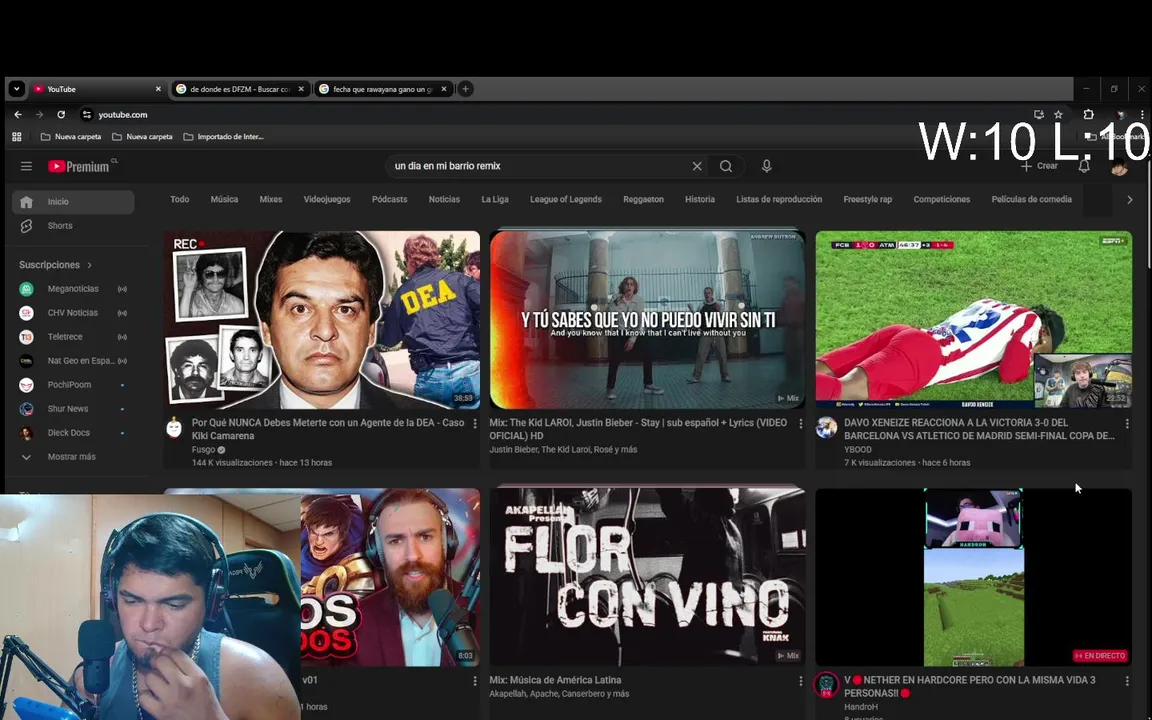Open the site information icon in the address bar
Screen dimensions: 1152x720
pos(87,115)
